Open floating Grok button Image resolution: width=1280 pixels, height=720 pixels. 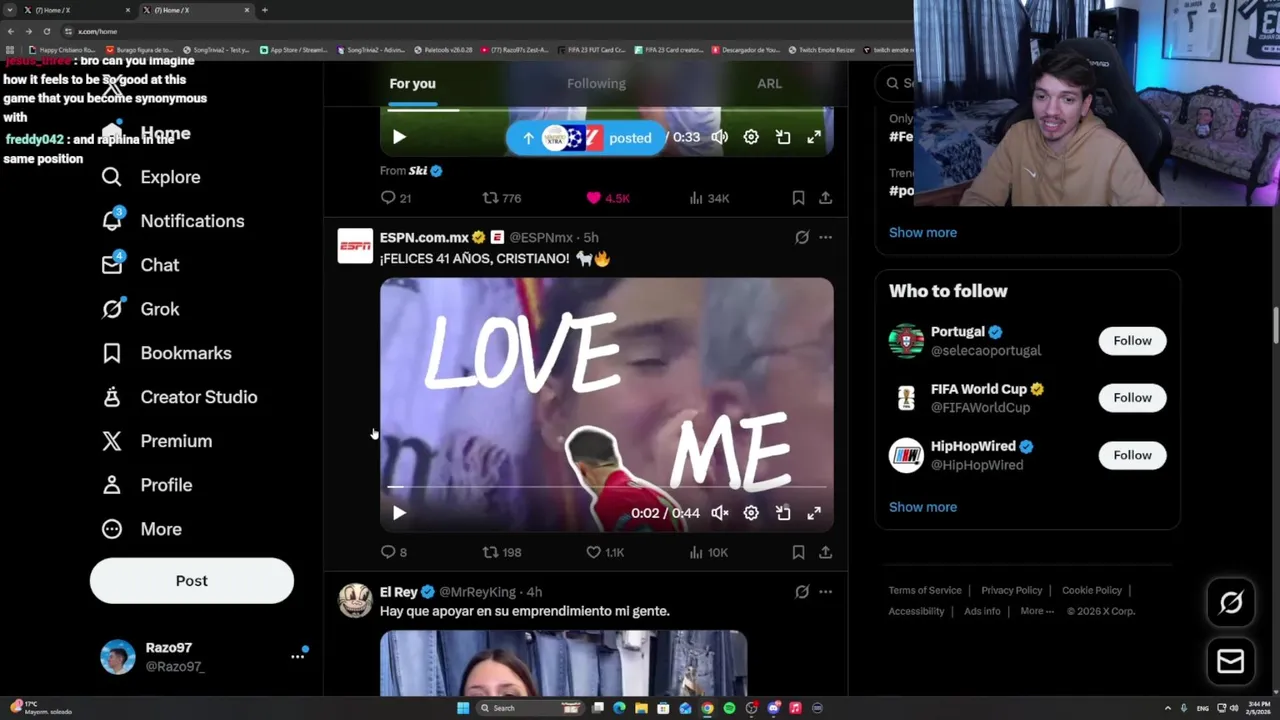pyautogui.click(x=1231, y=602)
